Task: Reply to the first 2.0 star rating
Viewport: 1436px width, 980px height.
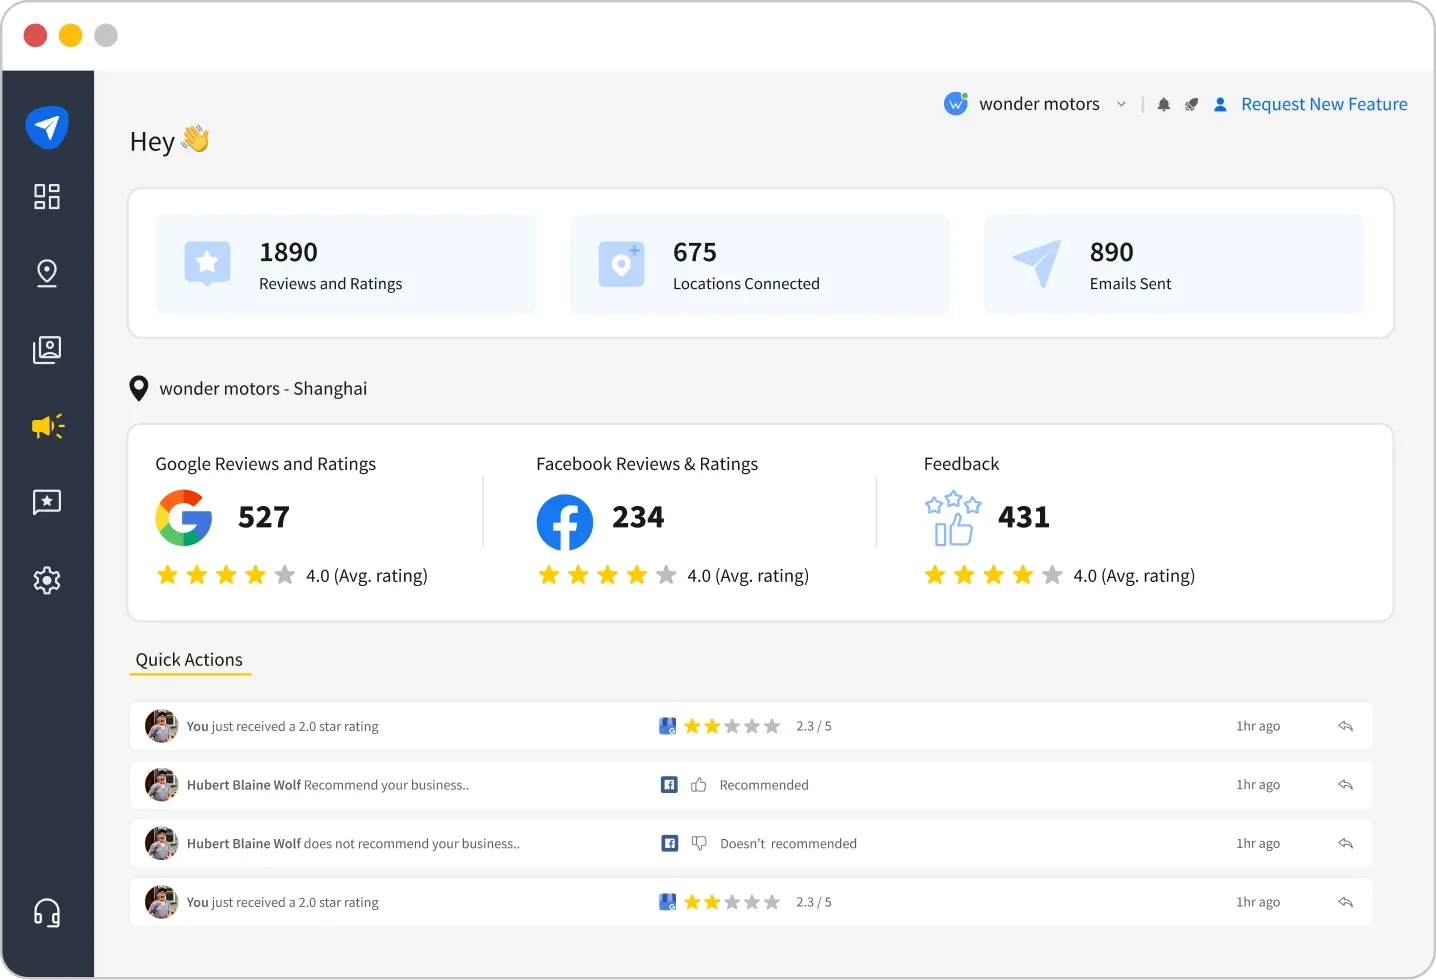Action: coord(1345,726)
